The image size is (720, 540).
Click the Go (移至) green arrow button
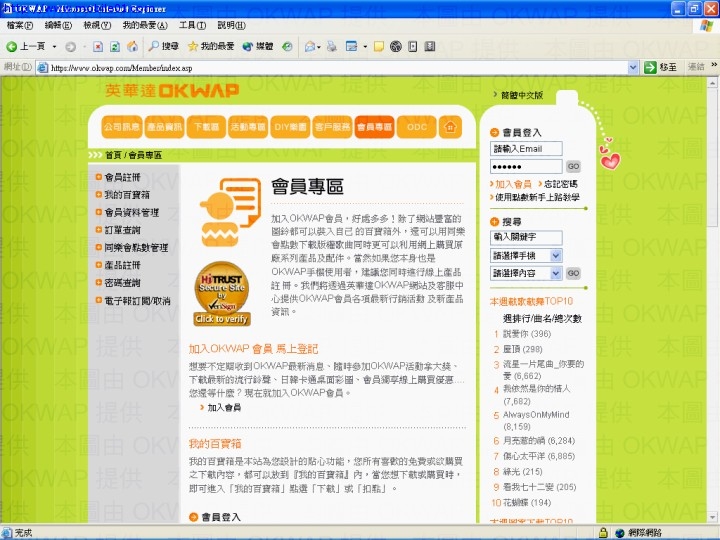[660, 67]
